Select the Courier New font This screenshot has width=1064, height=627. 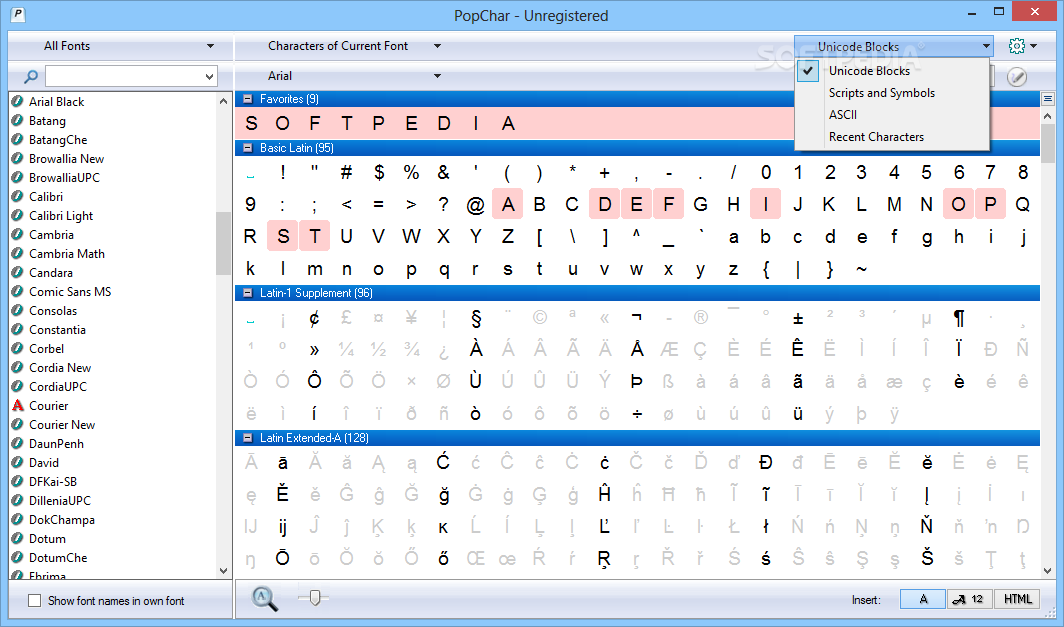coord(62,425)
